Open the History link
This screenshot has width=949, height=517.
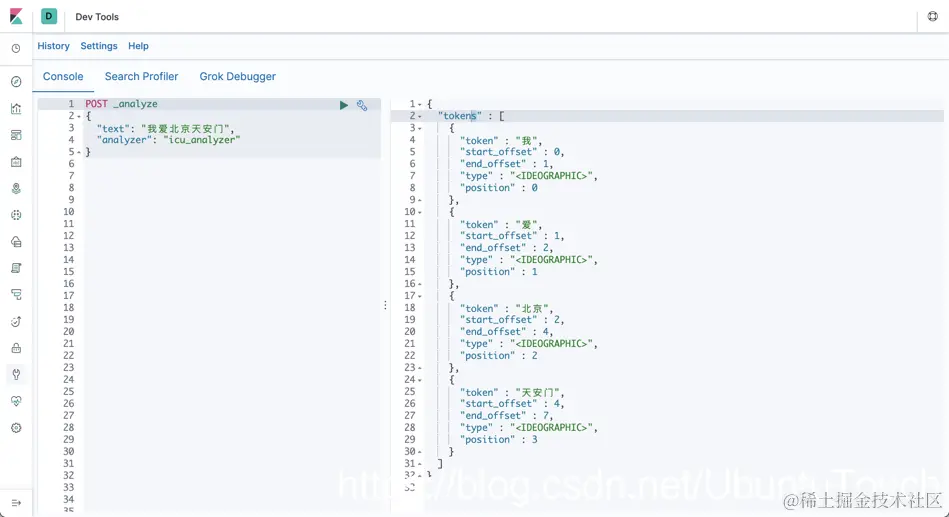[53, 46]
